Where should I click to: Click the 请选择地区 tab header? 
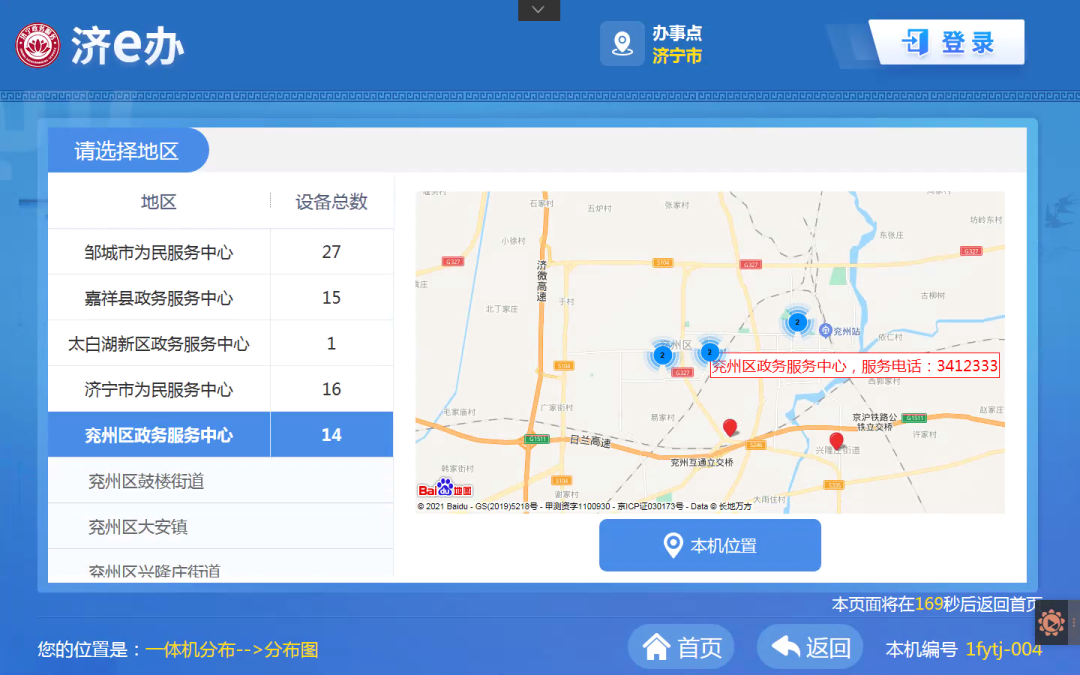pos(127,150)
